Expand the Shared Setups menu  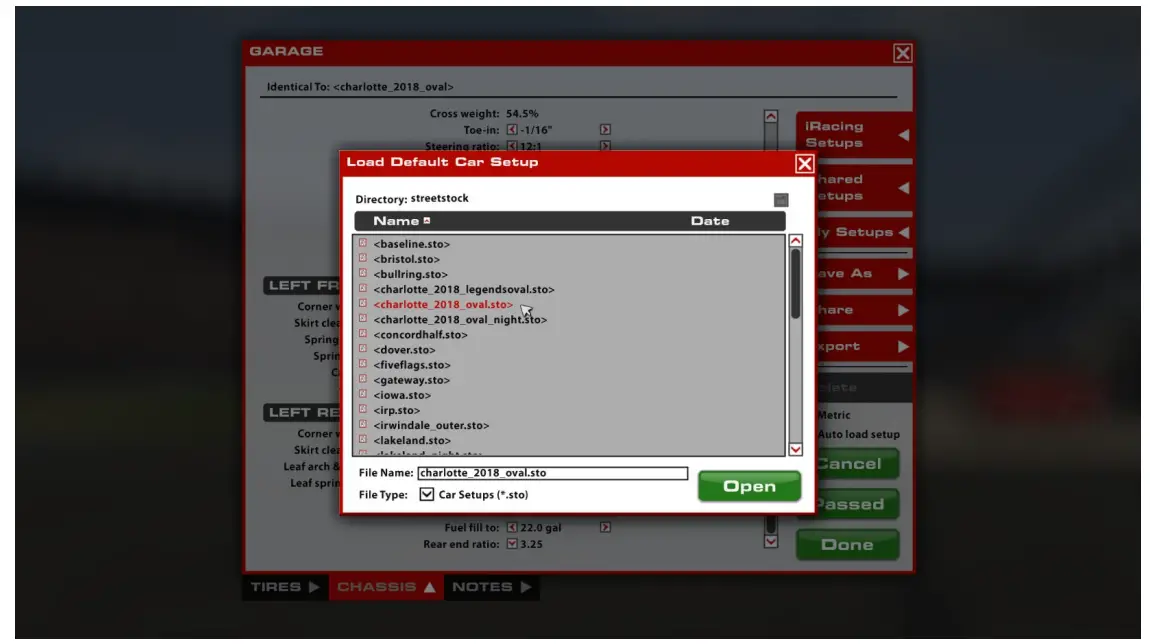pos(864,188)
